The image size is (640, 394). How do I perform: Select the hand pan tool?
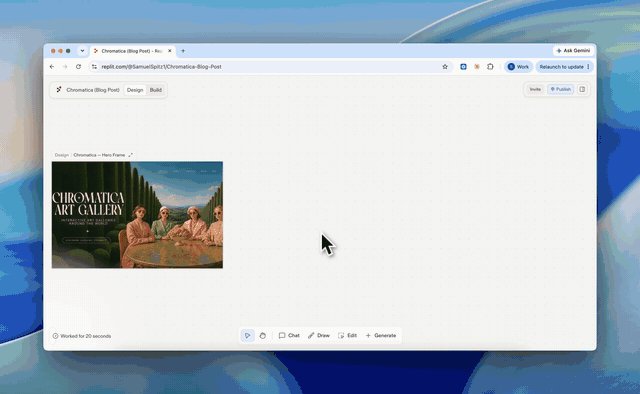(x=262, y=336)
